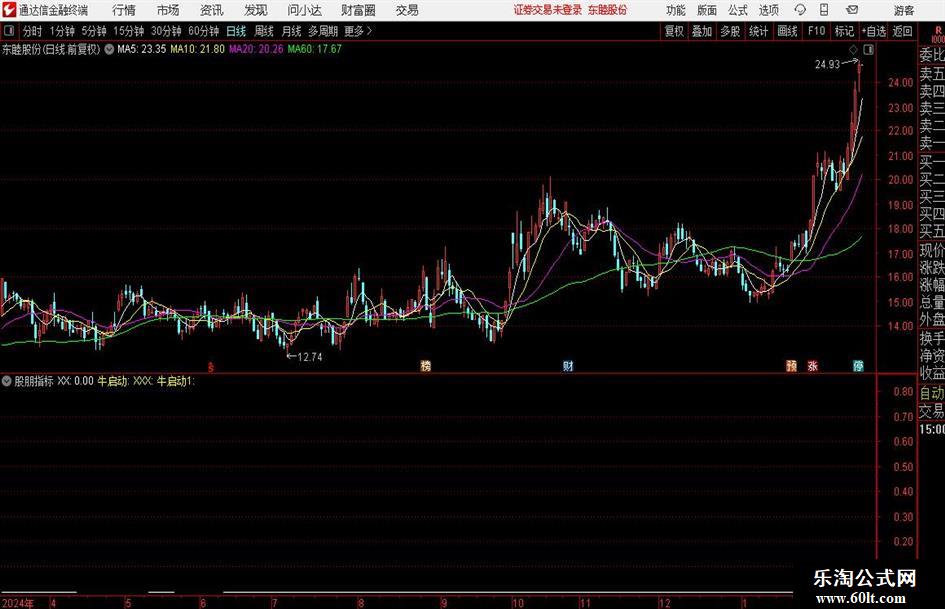Click the 榜 event marker below chart

425,366
